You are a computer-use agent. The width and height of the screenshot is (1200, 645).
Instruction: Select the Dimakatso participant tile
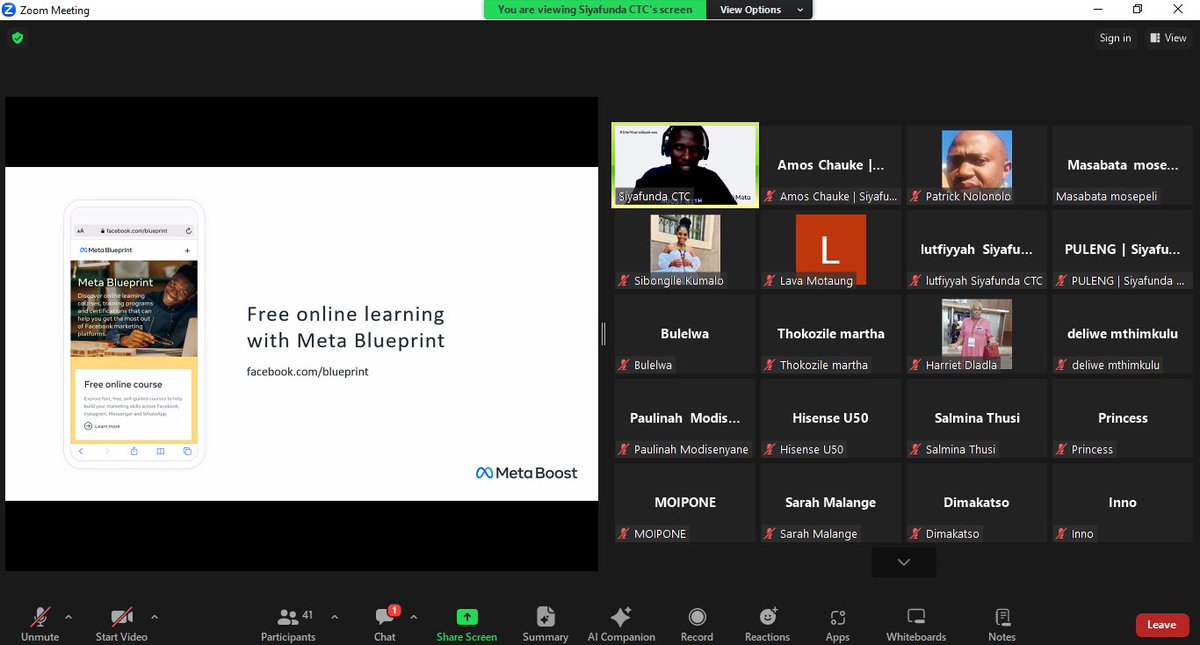click(976, 502)
